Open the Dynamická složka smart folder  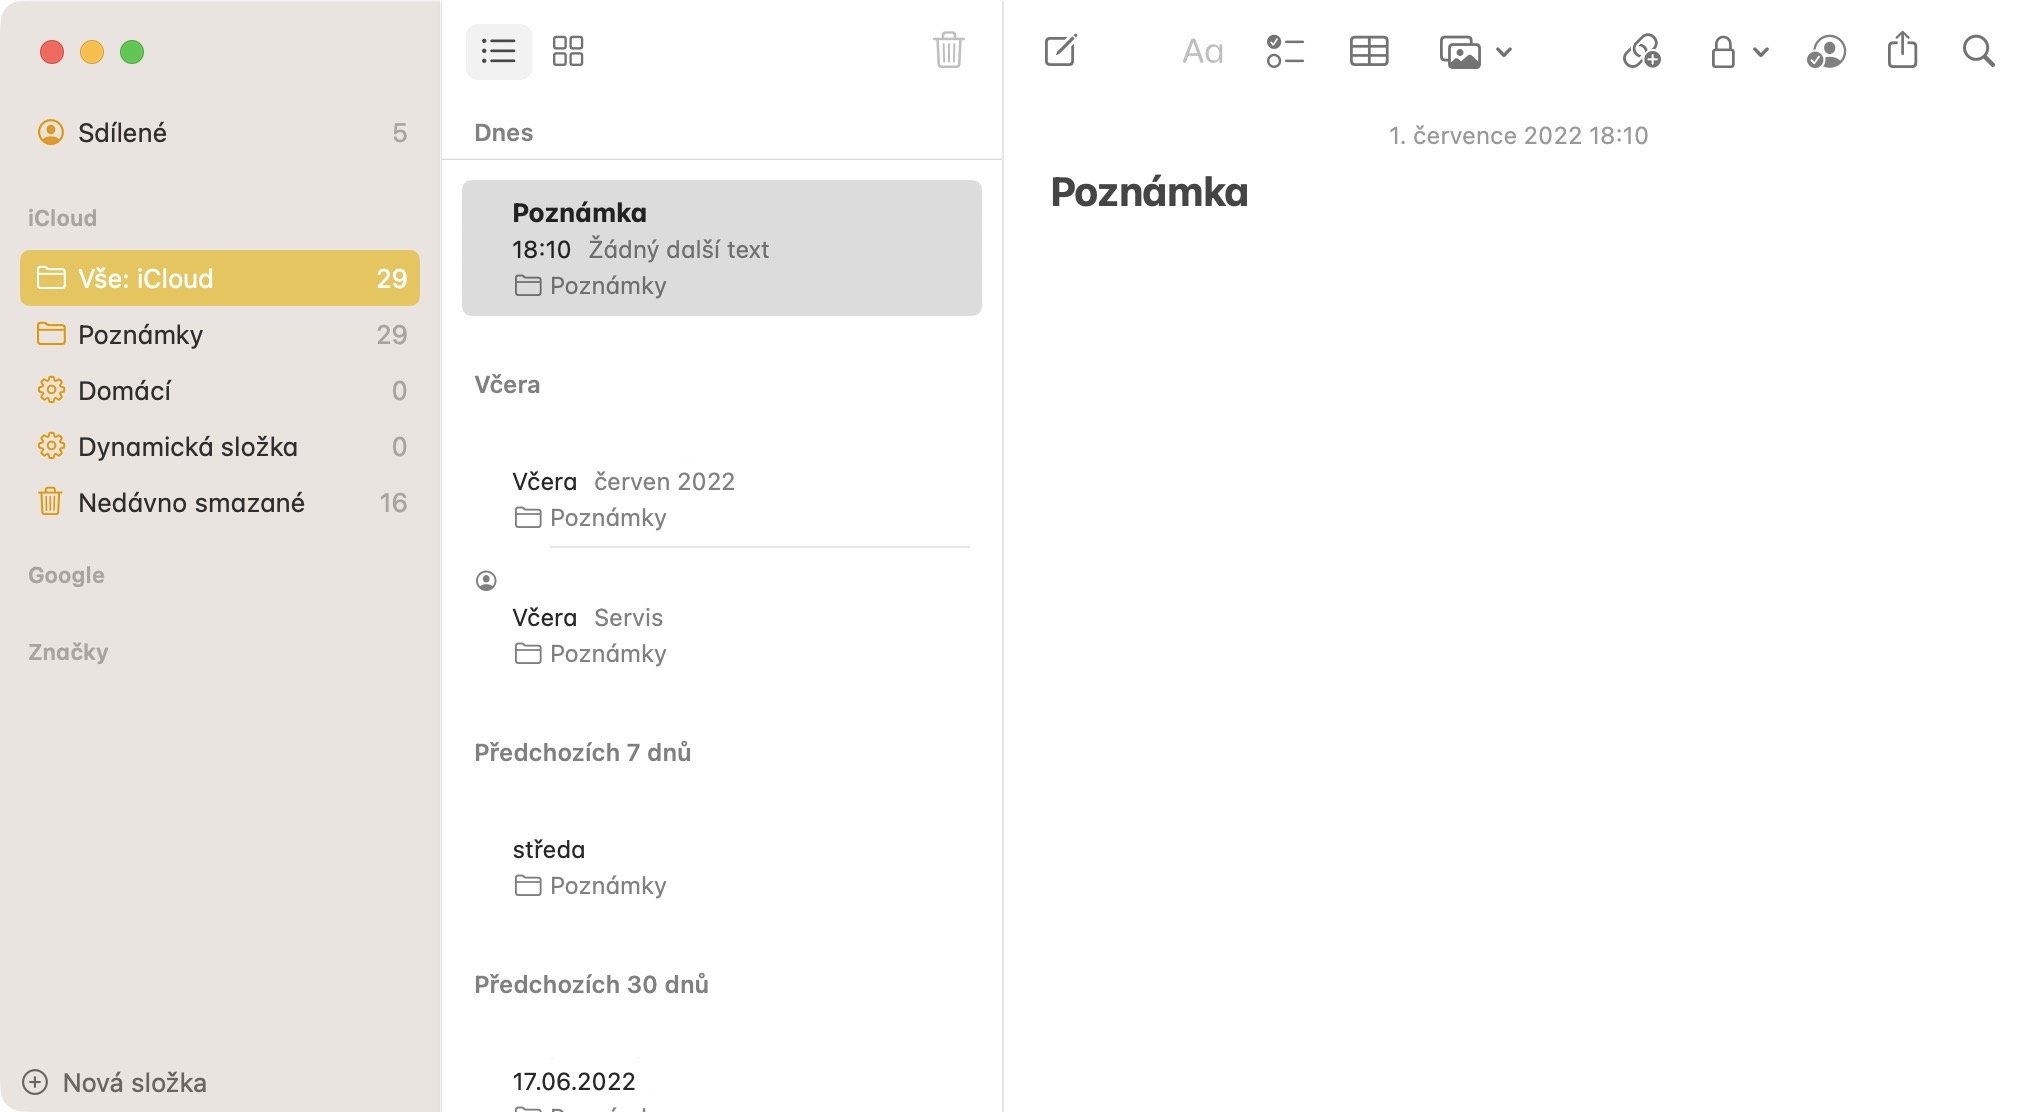[187, 447]
